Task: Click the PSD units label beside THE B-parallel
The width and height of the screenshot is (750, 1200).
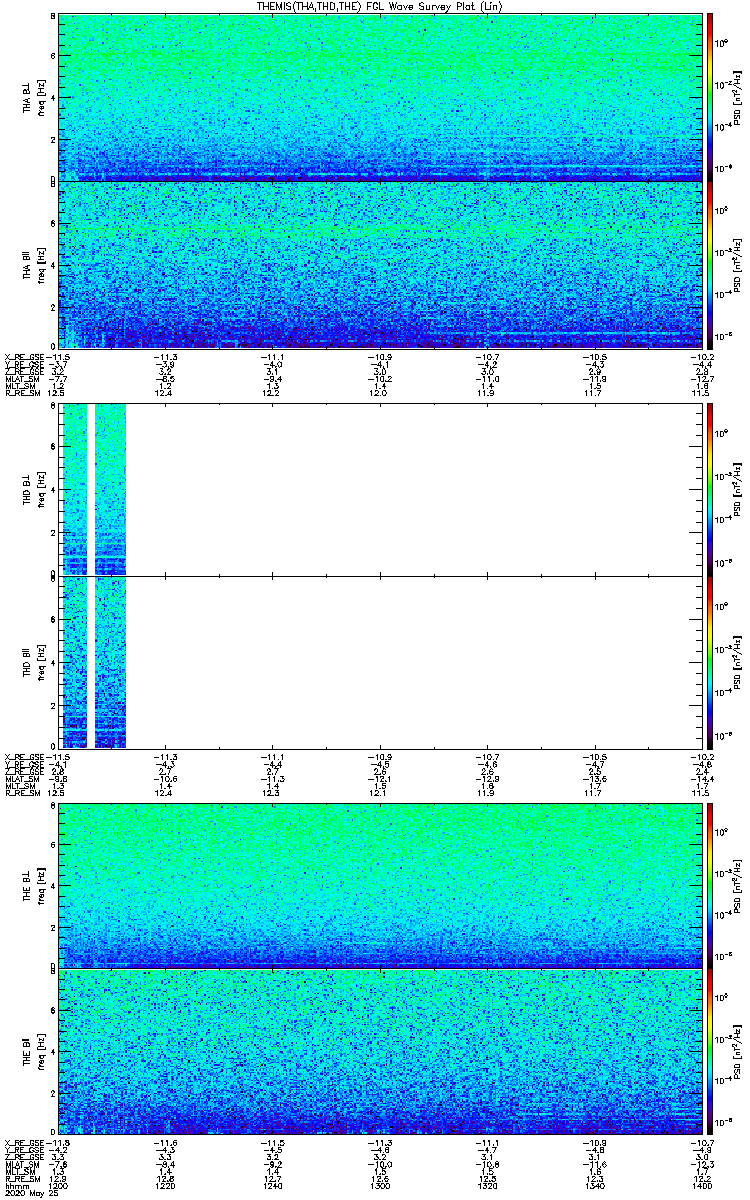Action: coord(735,1053)
